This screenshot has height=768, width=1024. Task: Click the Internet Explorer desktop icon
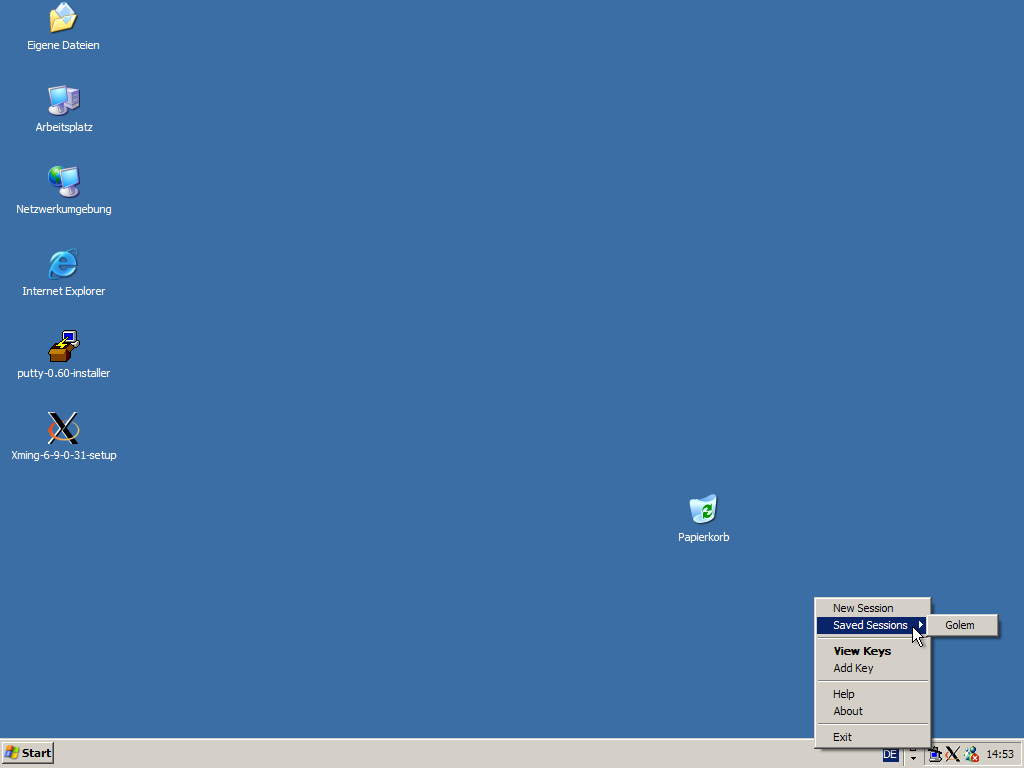(63, 264)
